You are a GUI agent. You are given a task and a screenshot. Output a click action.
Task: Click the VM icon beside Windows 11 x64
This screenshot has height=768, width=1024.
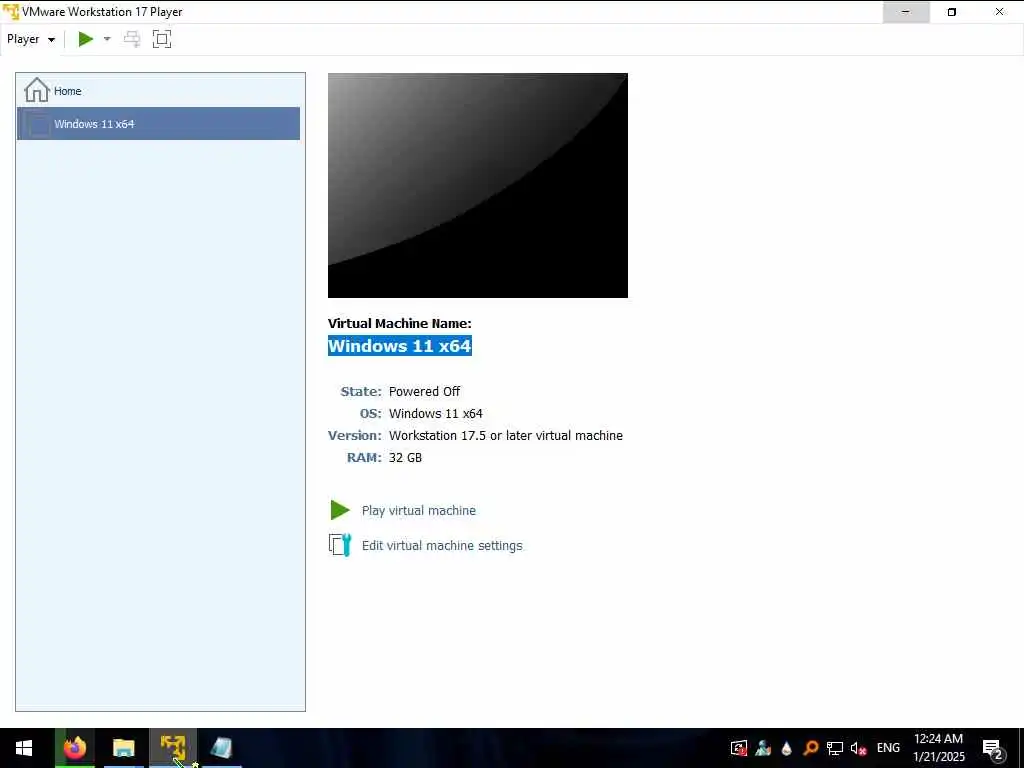(x=39, y=124)
